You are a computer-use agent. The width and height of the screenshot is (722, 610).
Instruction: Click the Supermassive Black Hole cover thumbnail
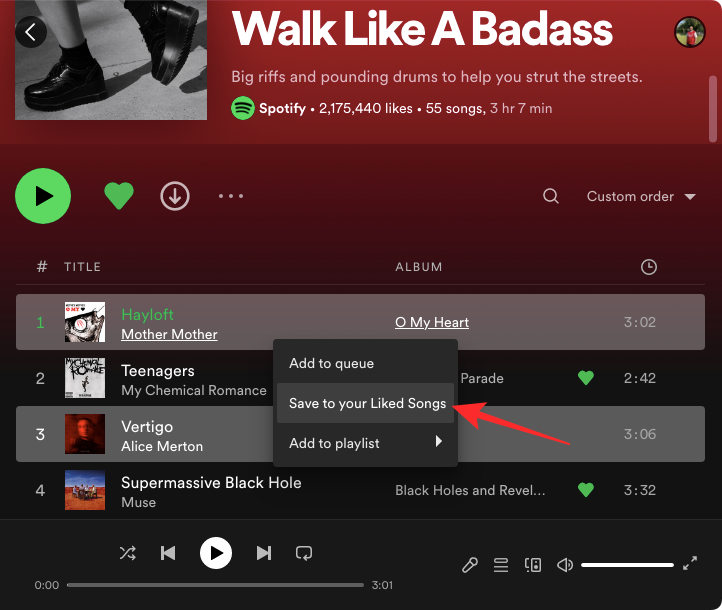click(x=85, y=490)
